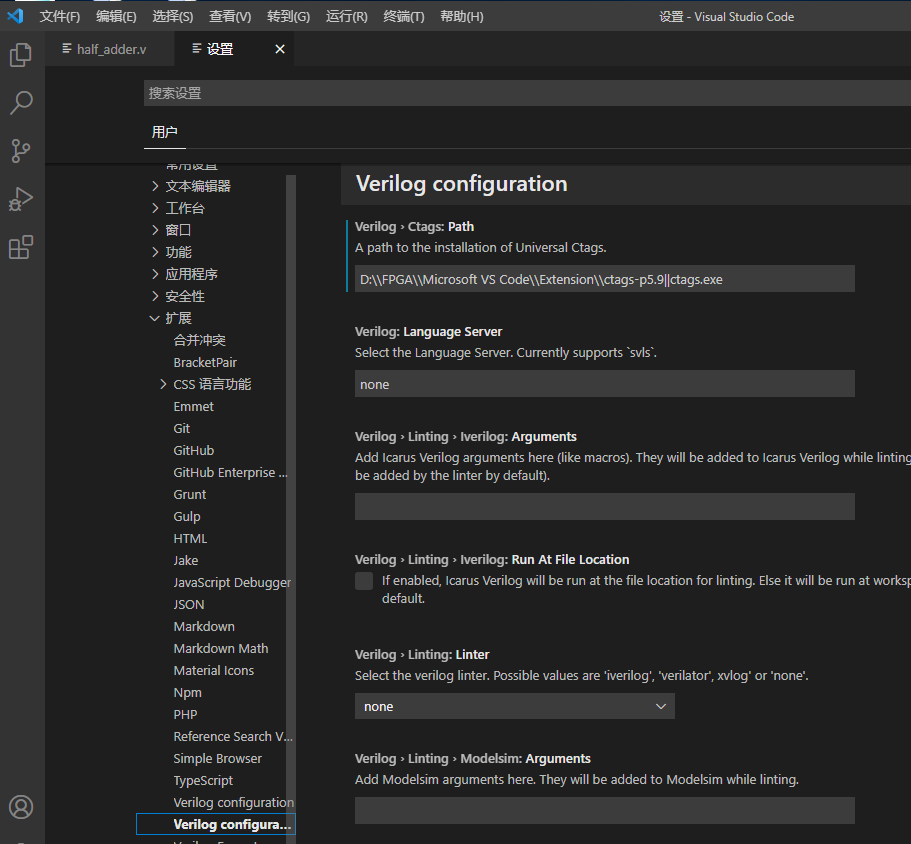Select Emmet in the settings tree

point(193,407)
